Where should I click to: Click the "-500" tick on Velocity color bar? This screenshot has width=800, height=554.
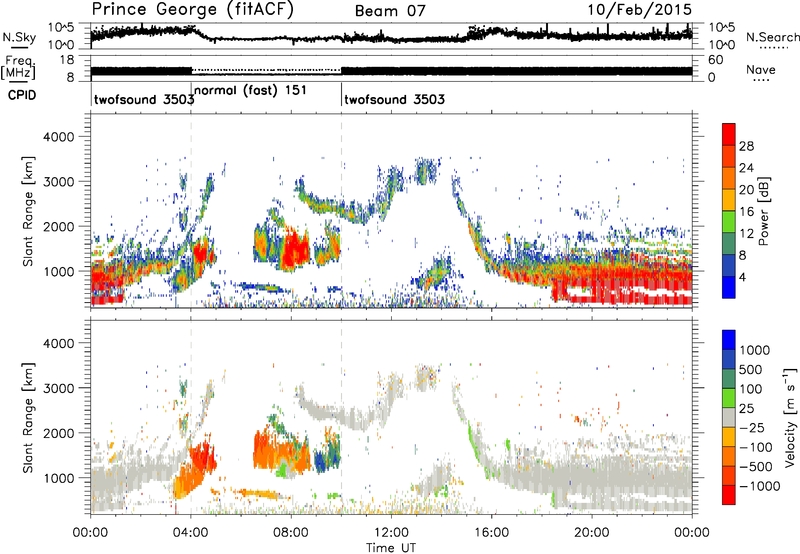click(x=756, y=466)
